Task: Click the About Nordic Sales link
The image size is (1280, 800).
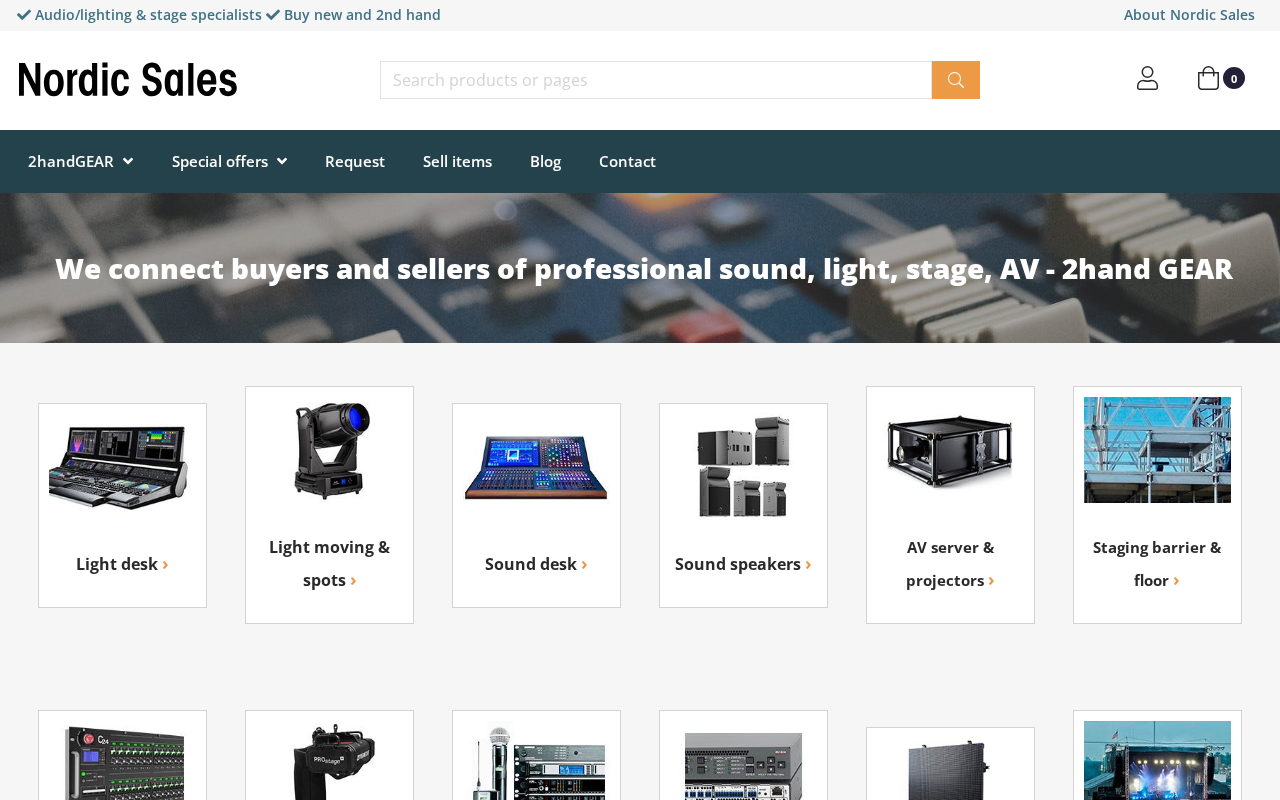Action: pyautogui.click(x=1189, y=15)
